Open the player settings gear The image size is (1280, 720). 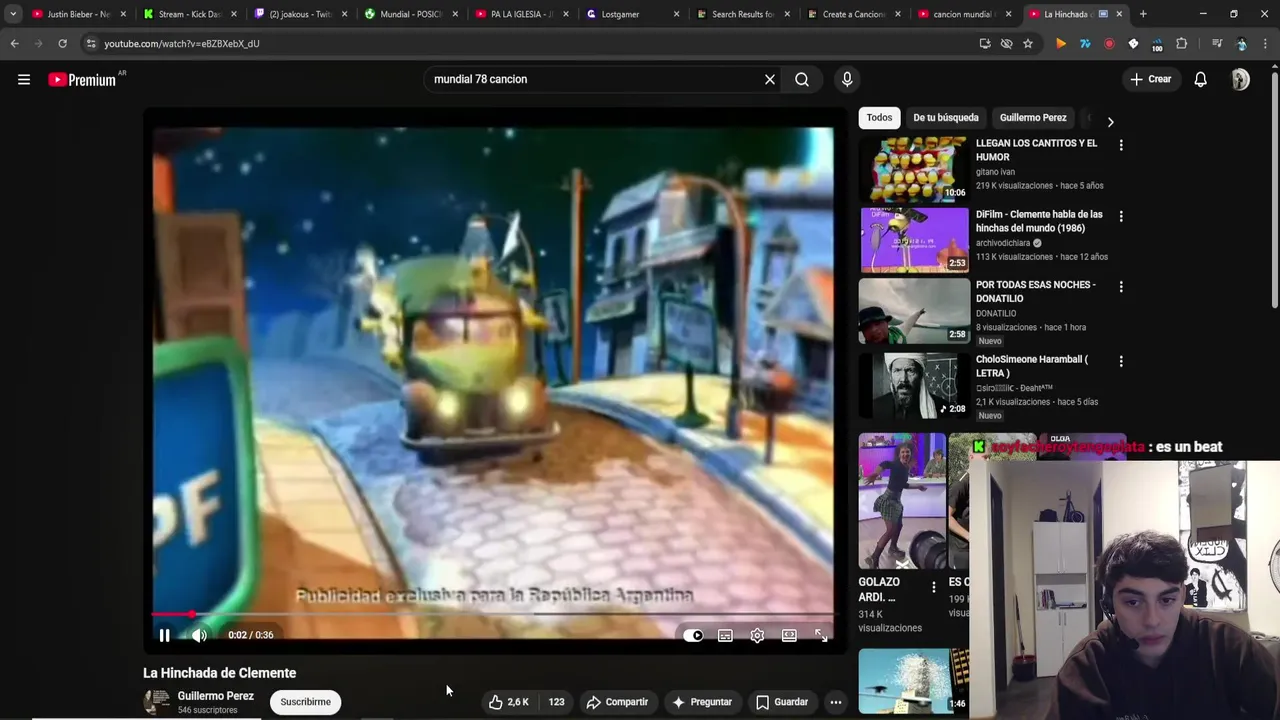pyautogui.click(x=757, y=635)
